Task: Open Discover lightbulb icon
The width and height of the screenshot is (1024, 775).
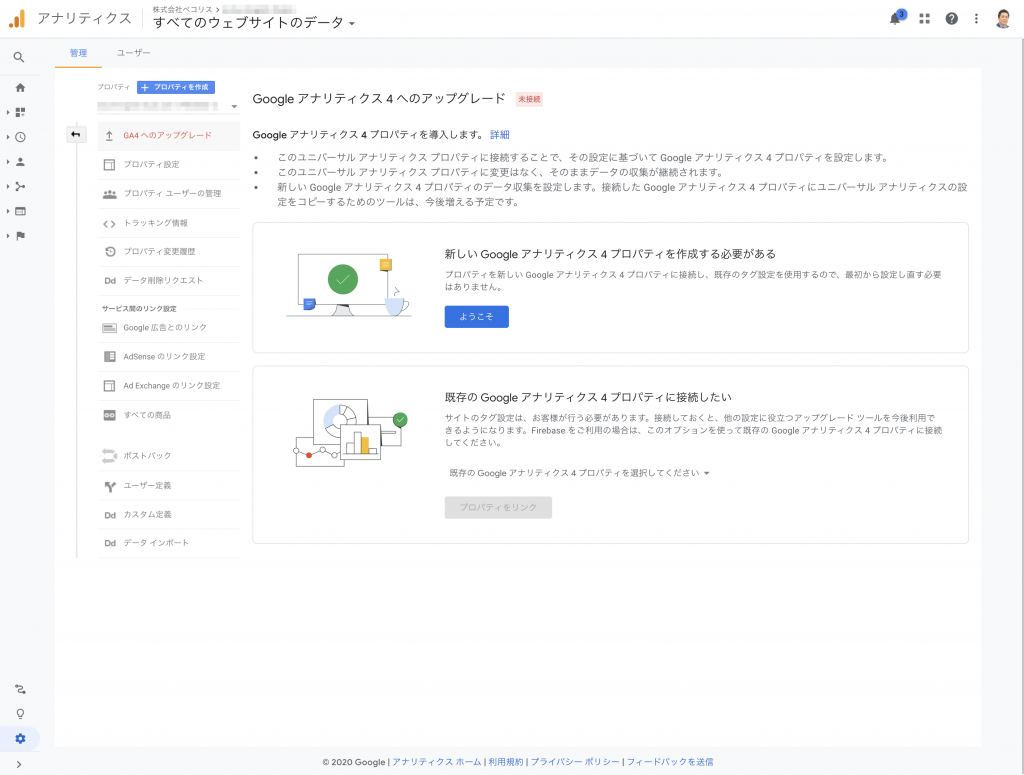Action: (20, 714)
